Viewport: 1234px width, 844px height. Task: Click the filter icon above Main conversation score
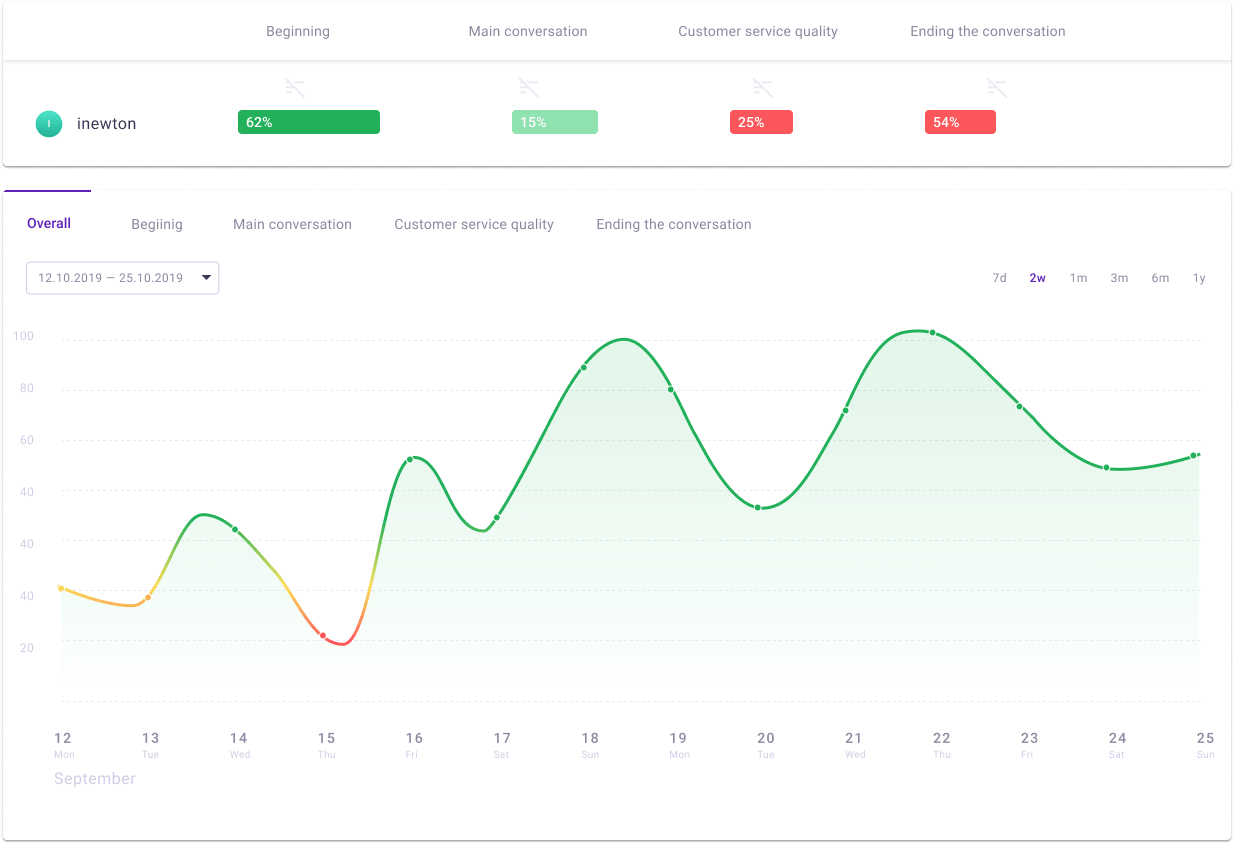pyautogui.click(x=529, y=87)
